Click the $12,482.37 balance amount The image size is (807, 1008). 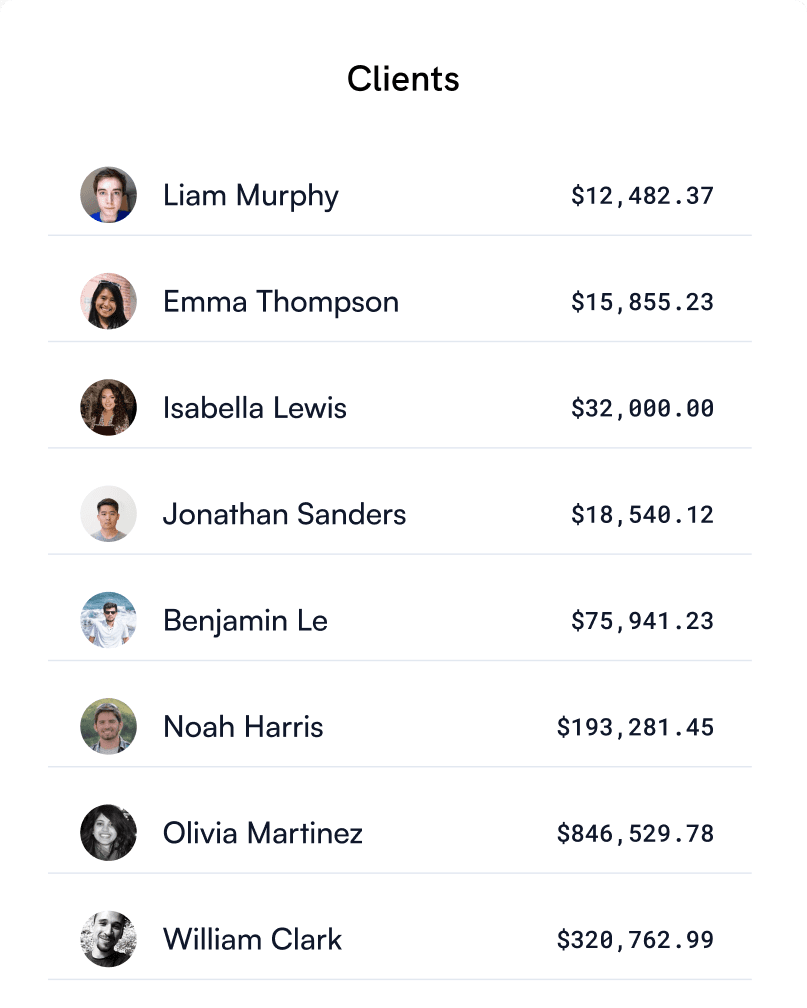pyautogui.click(x=642, y=195)
